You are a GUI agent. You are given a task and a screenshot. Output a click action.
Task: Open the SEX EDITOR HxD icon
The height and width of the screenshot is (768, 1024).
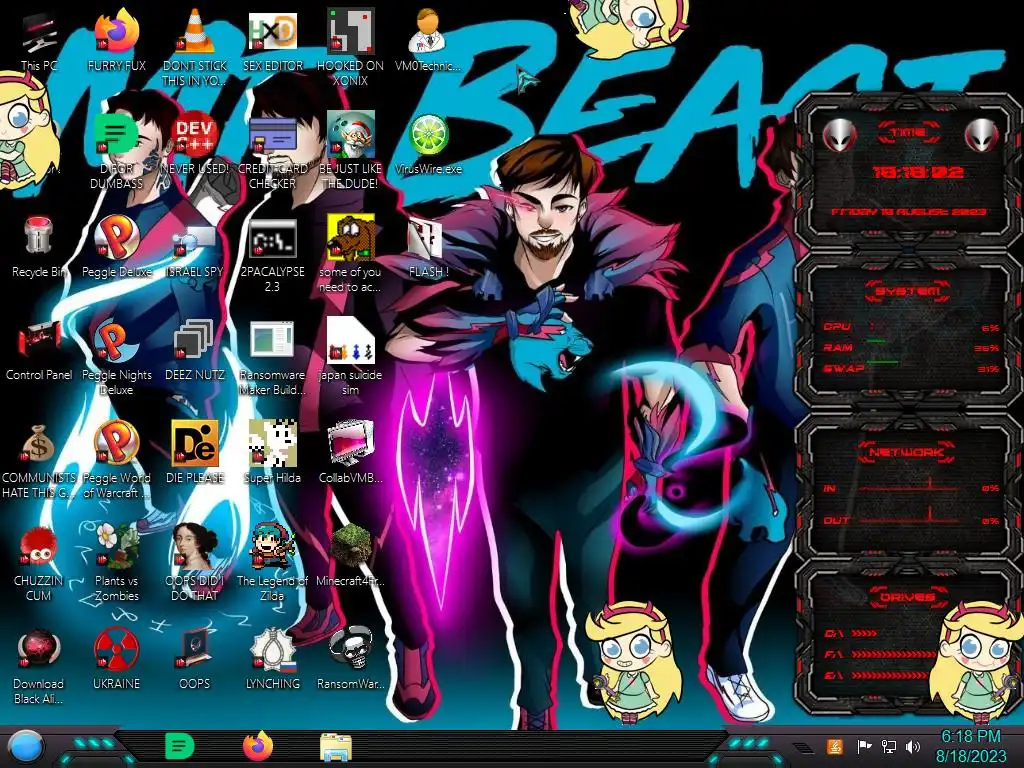click(x=272, y=33)
